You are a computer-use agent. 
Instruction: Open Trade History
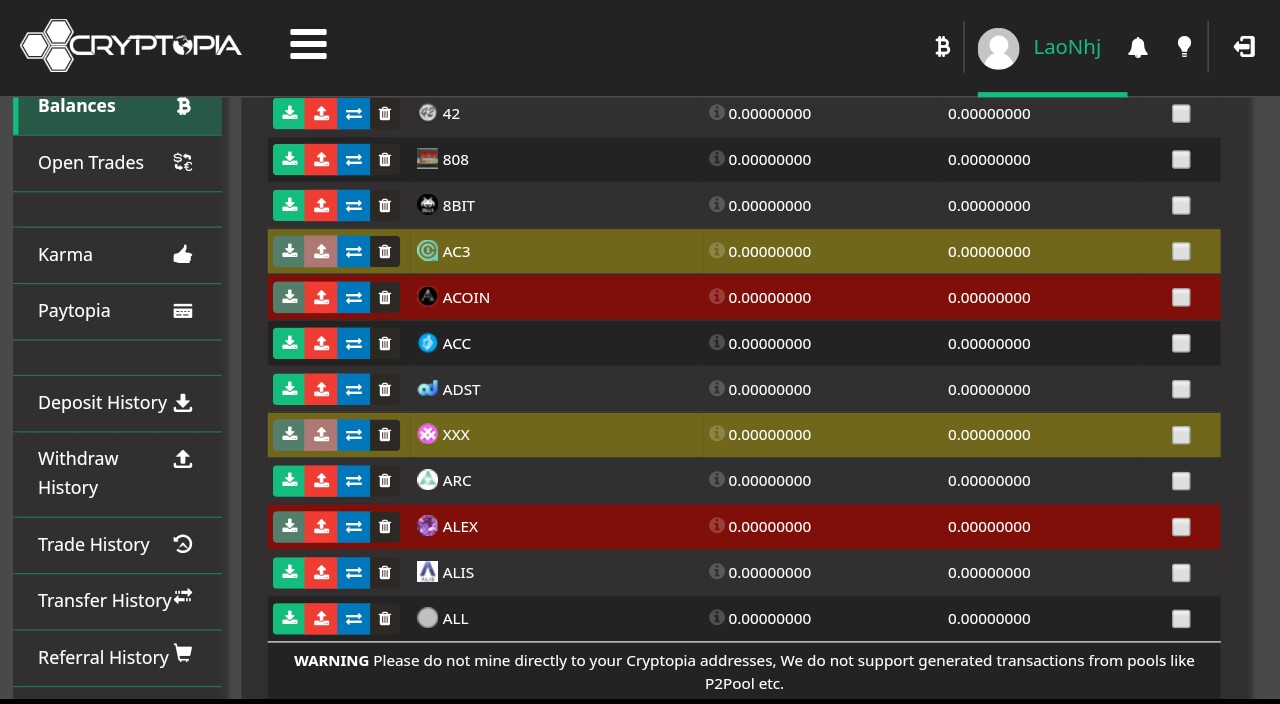coord(117,545)
